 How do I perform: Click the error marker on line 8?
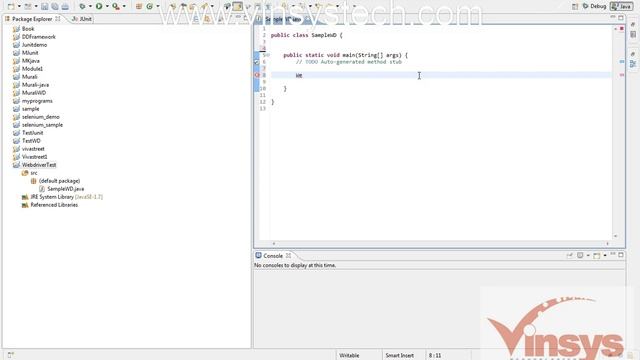257,75
